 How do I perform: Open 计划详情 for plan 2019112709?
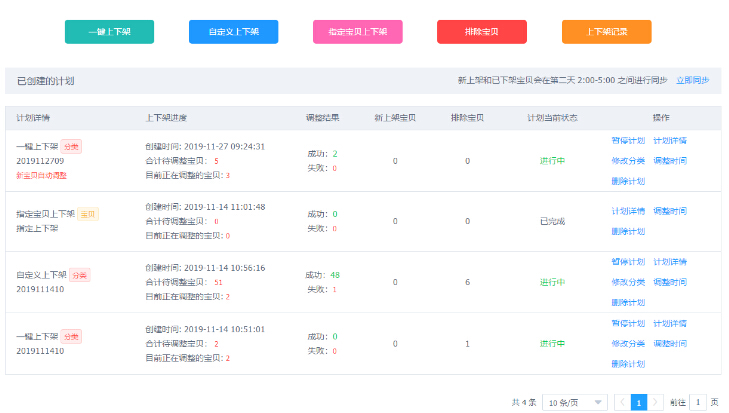pyautogui.click(x=669, y=140)
